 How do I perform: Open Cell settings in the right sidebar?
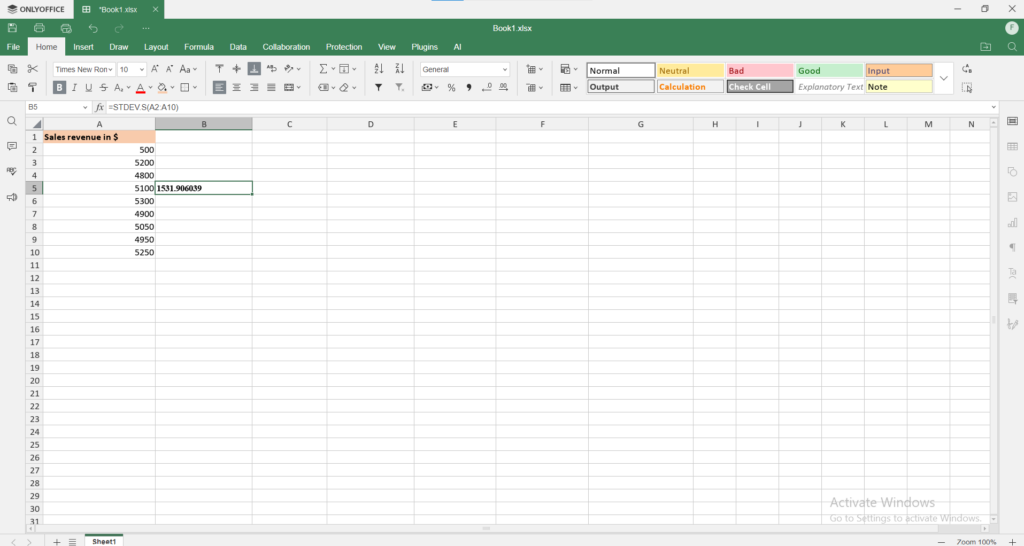coord(1012,121)
